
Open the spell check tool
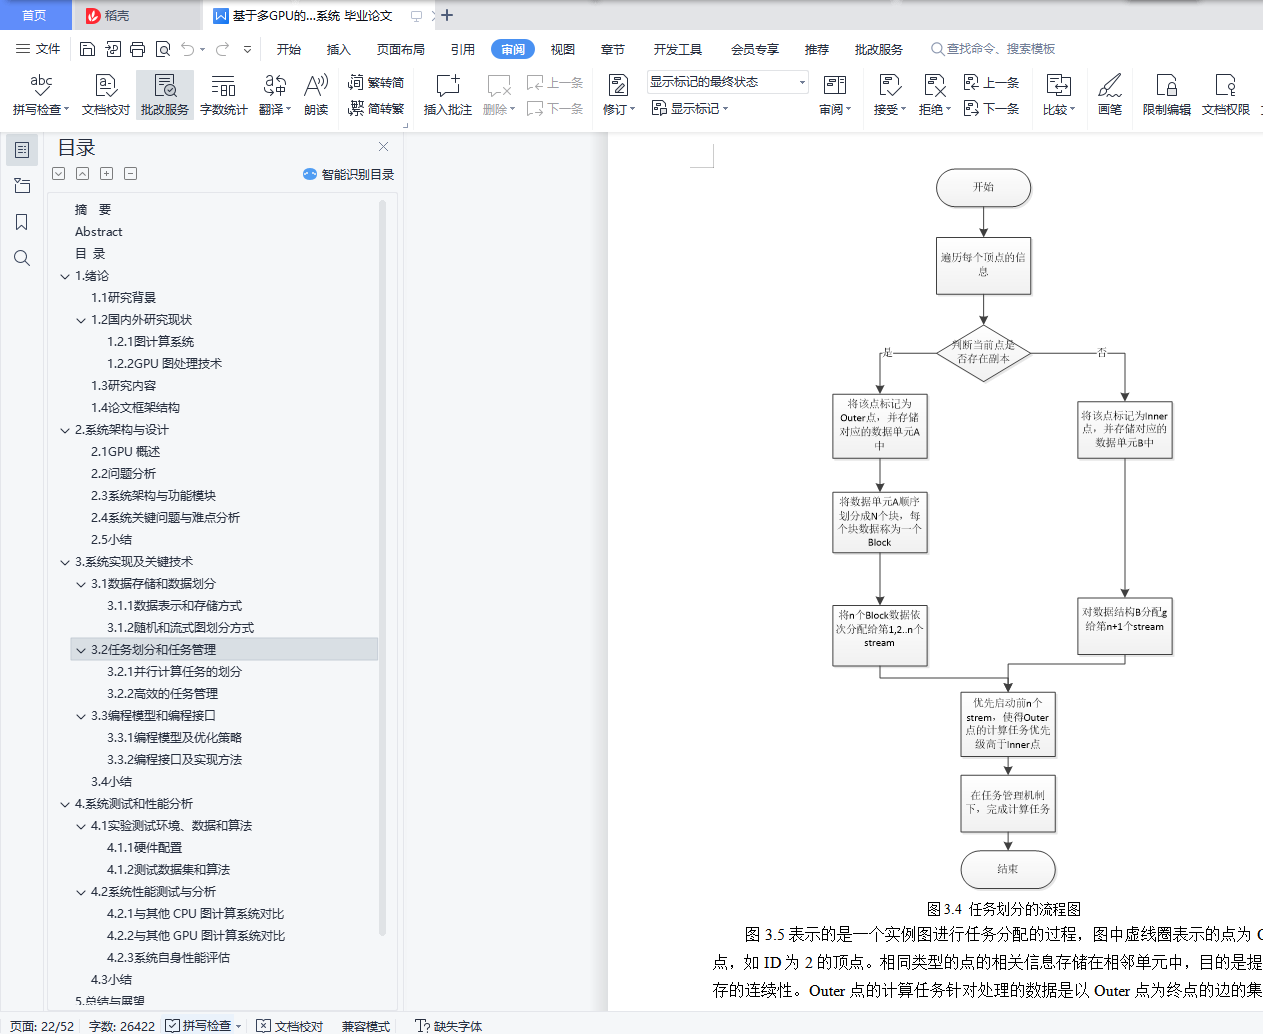coord(40,95)
